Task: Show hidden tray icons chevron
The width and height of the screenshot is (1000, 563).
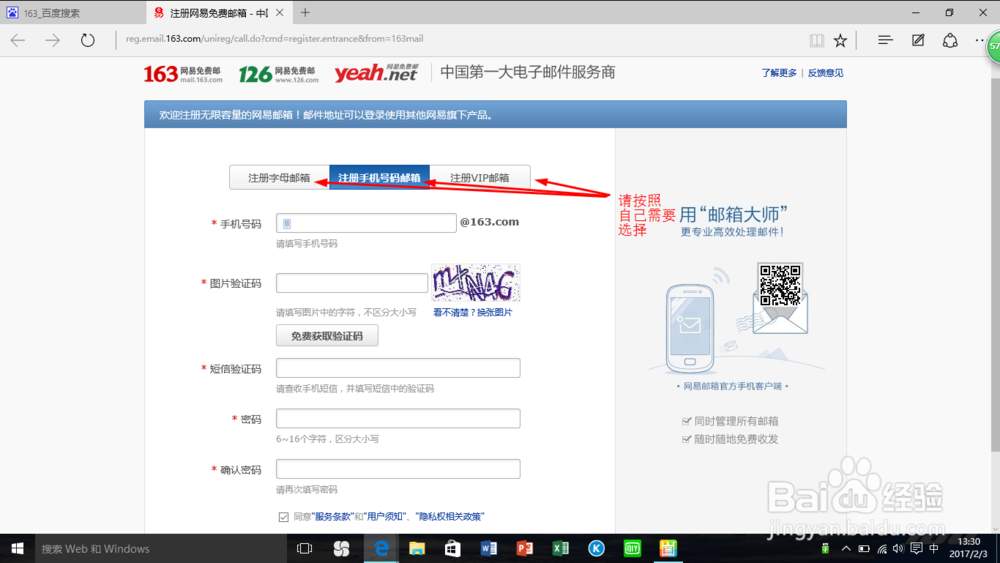Action: pyautogui.click(x=846, y=548)
